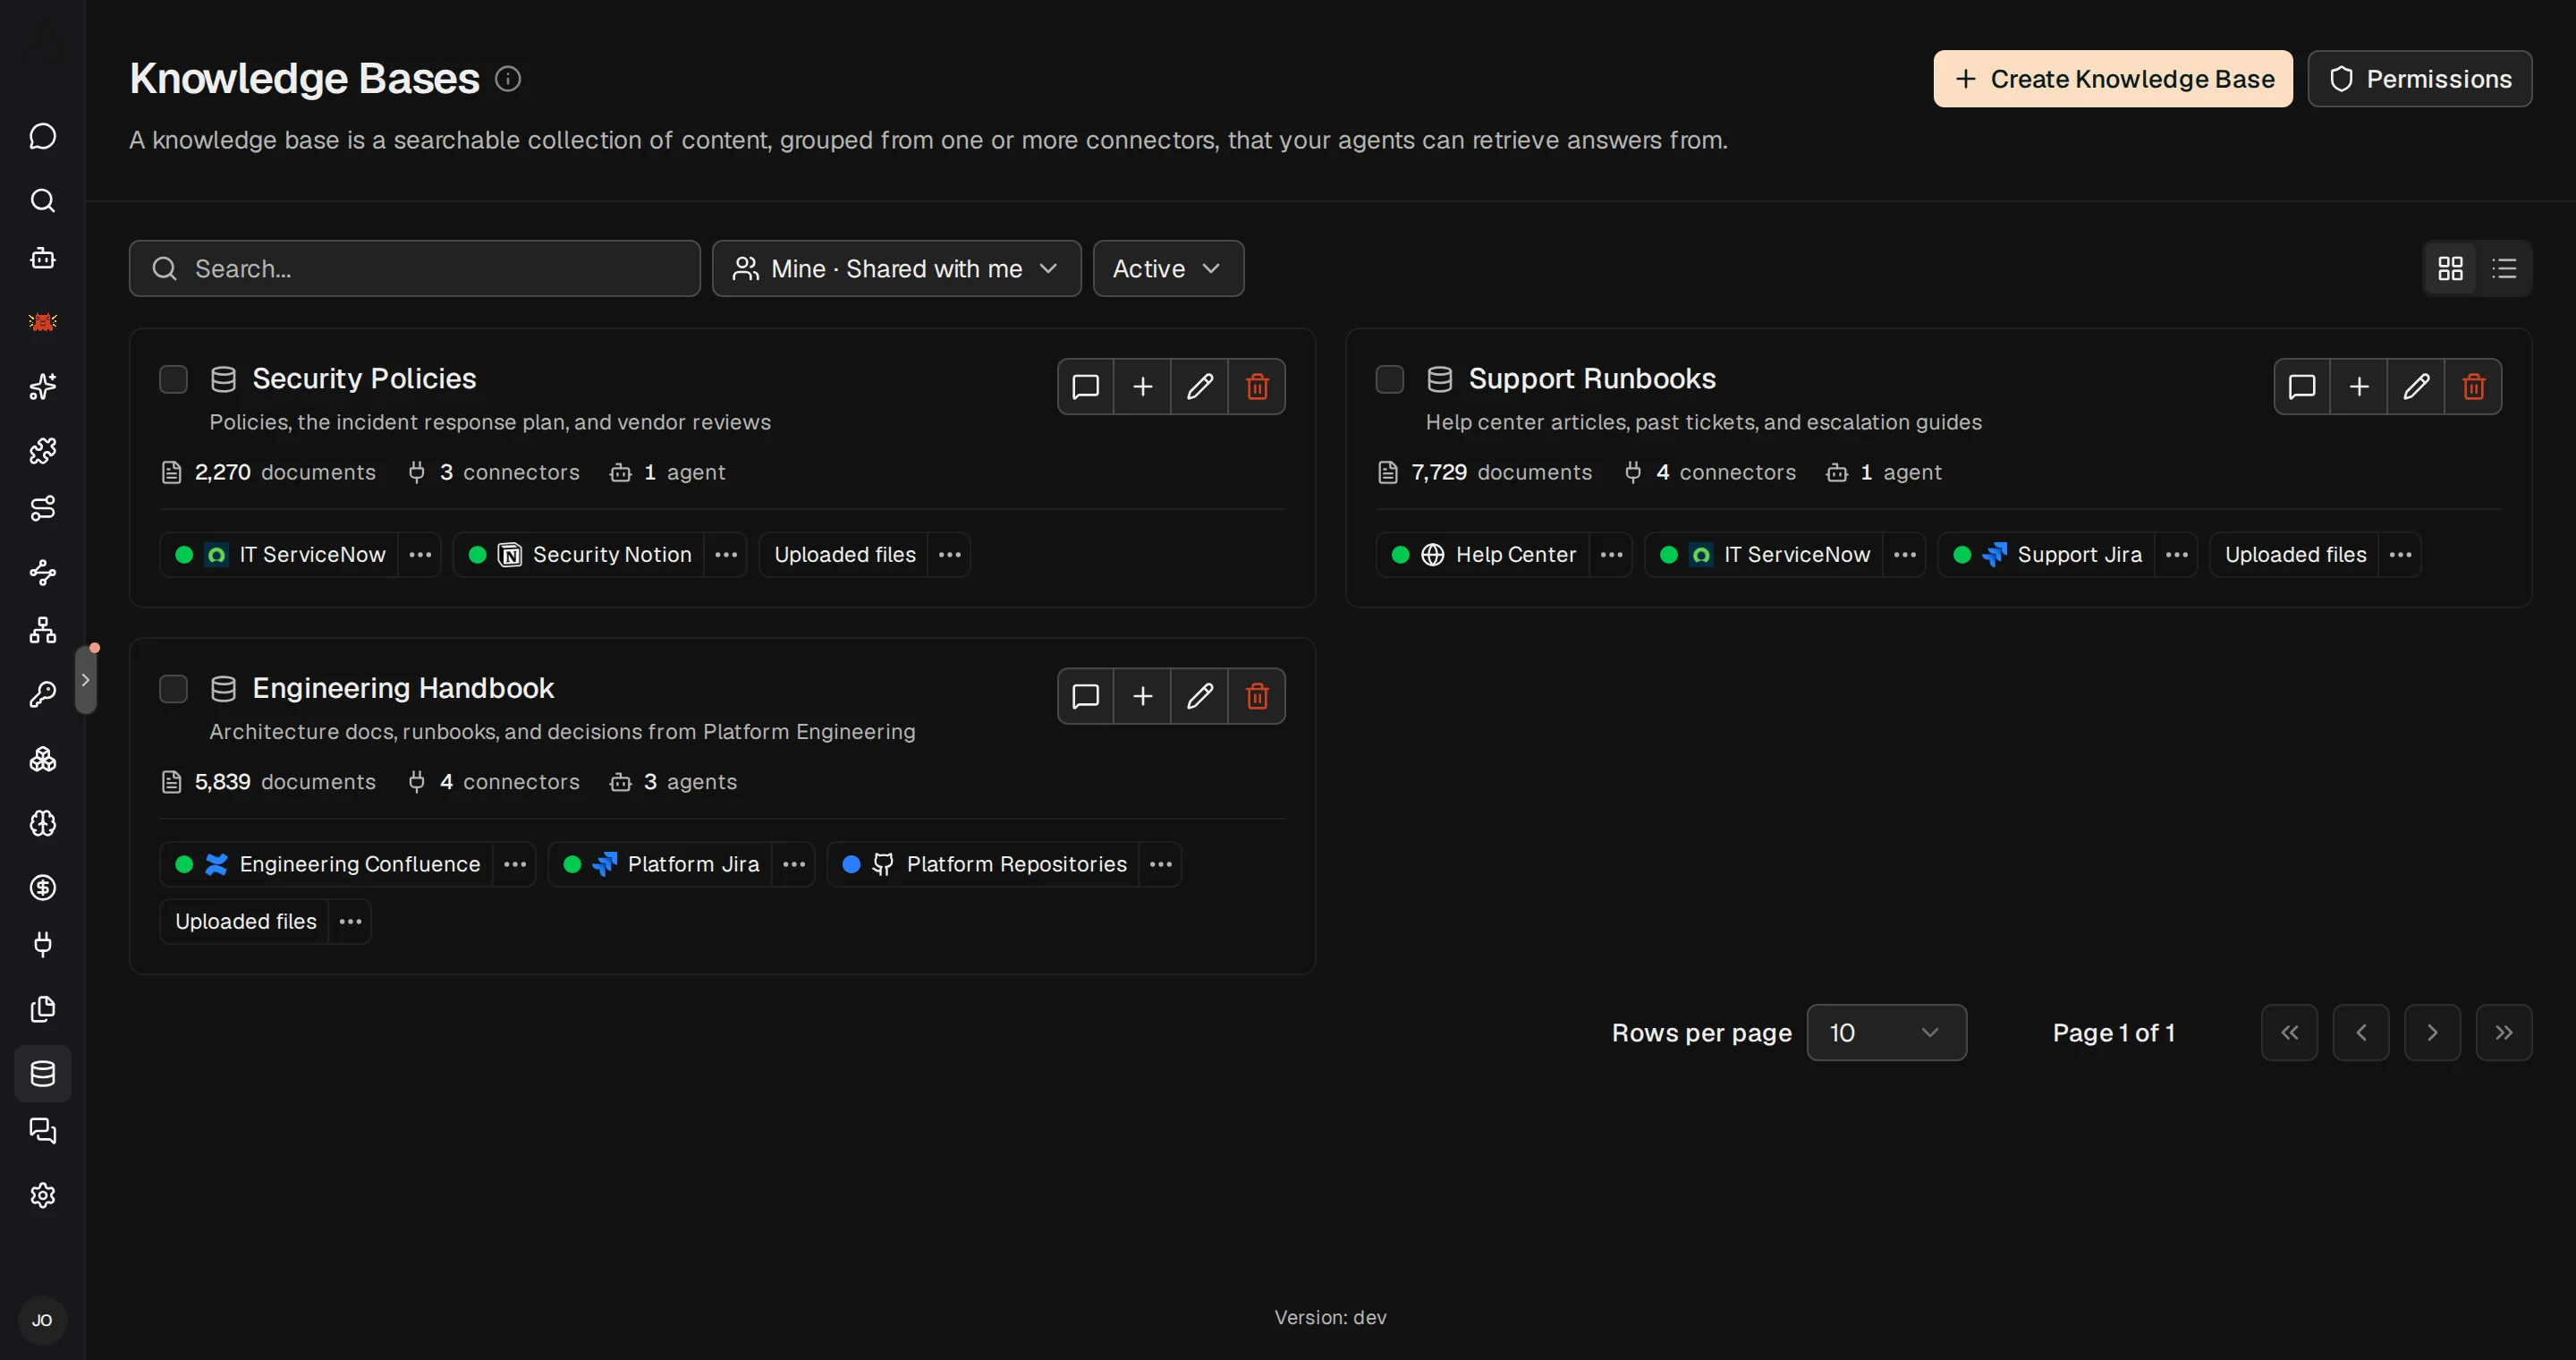Expand the collapsed sidebar with chevron
Viewport: 2576px width, 1360px height.
[x=86, y=680]
